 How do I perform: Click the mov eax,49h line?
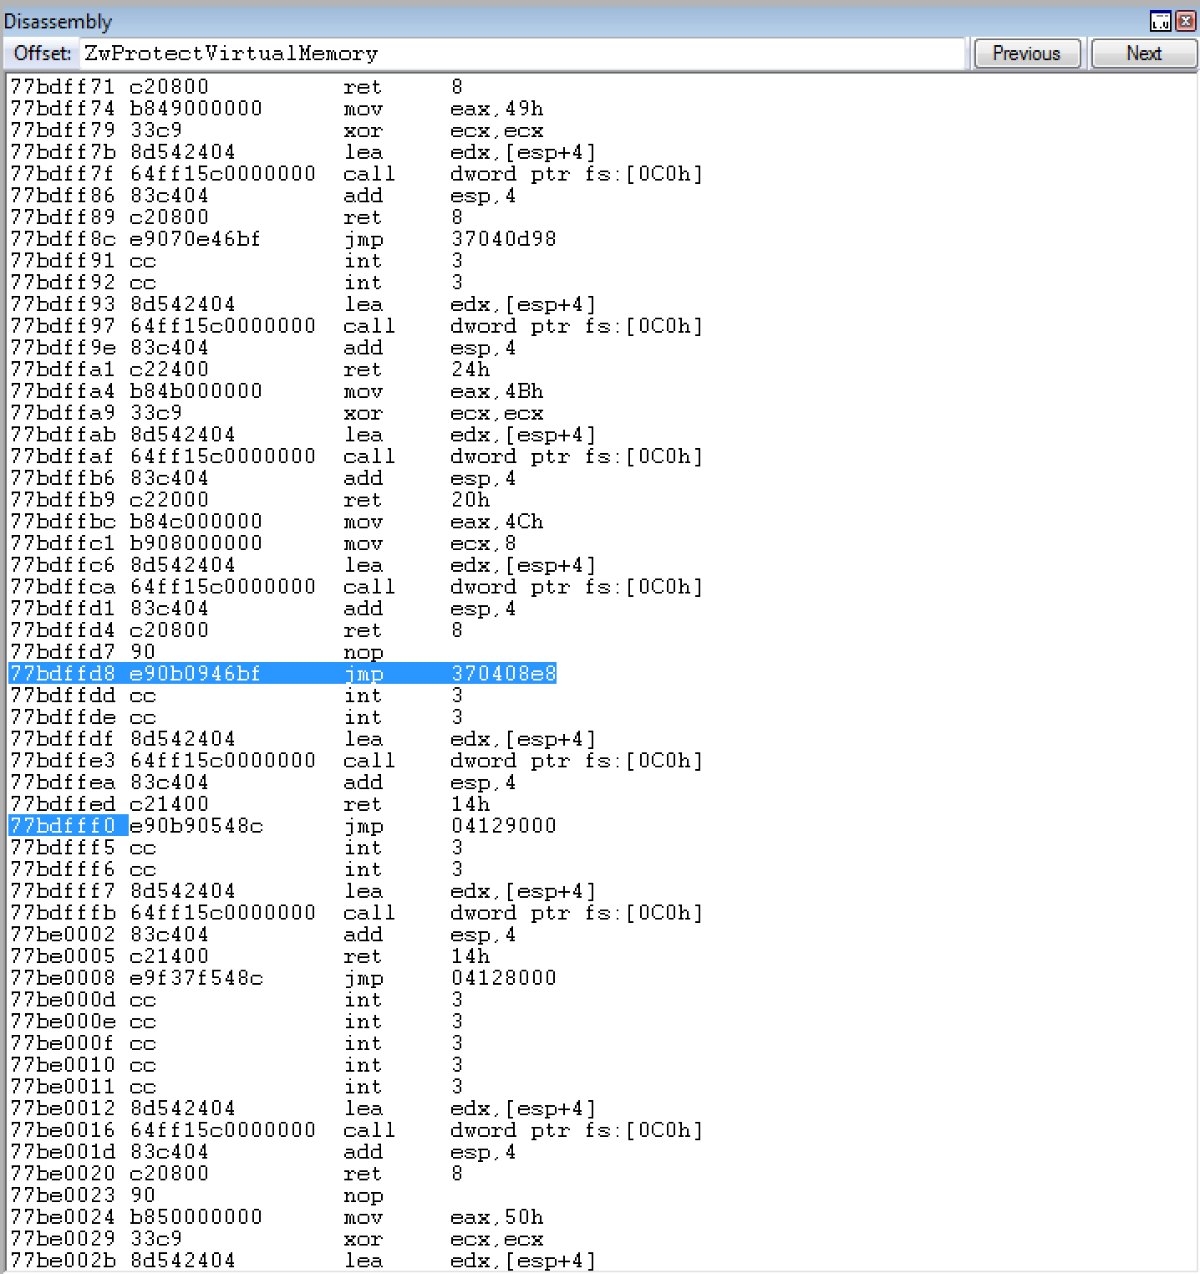point(277,109)
